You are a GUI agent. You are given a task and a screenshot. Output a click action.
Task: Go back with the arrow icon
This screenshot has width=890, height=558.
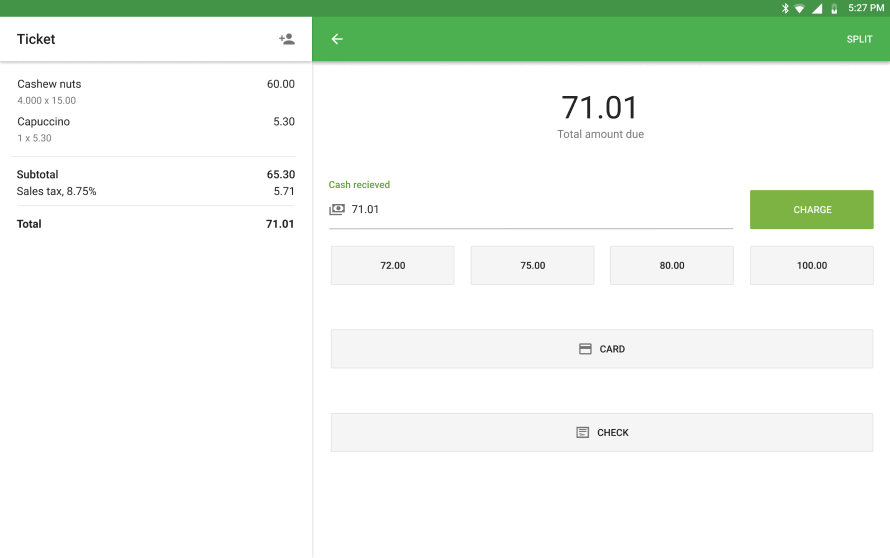click(337, 39)
